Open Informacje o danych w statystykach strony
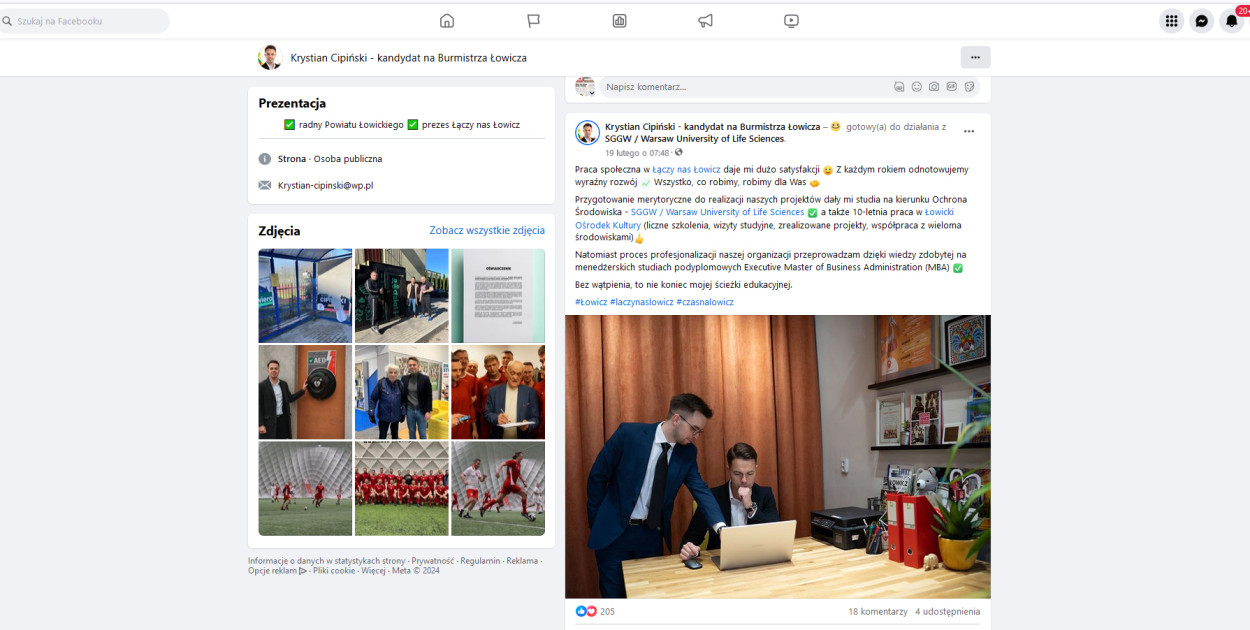This screenshot has height=630, width=1250. click(x=326, y=561)
